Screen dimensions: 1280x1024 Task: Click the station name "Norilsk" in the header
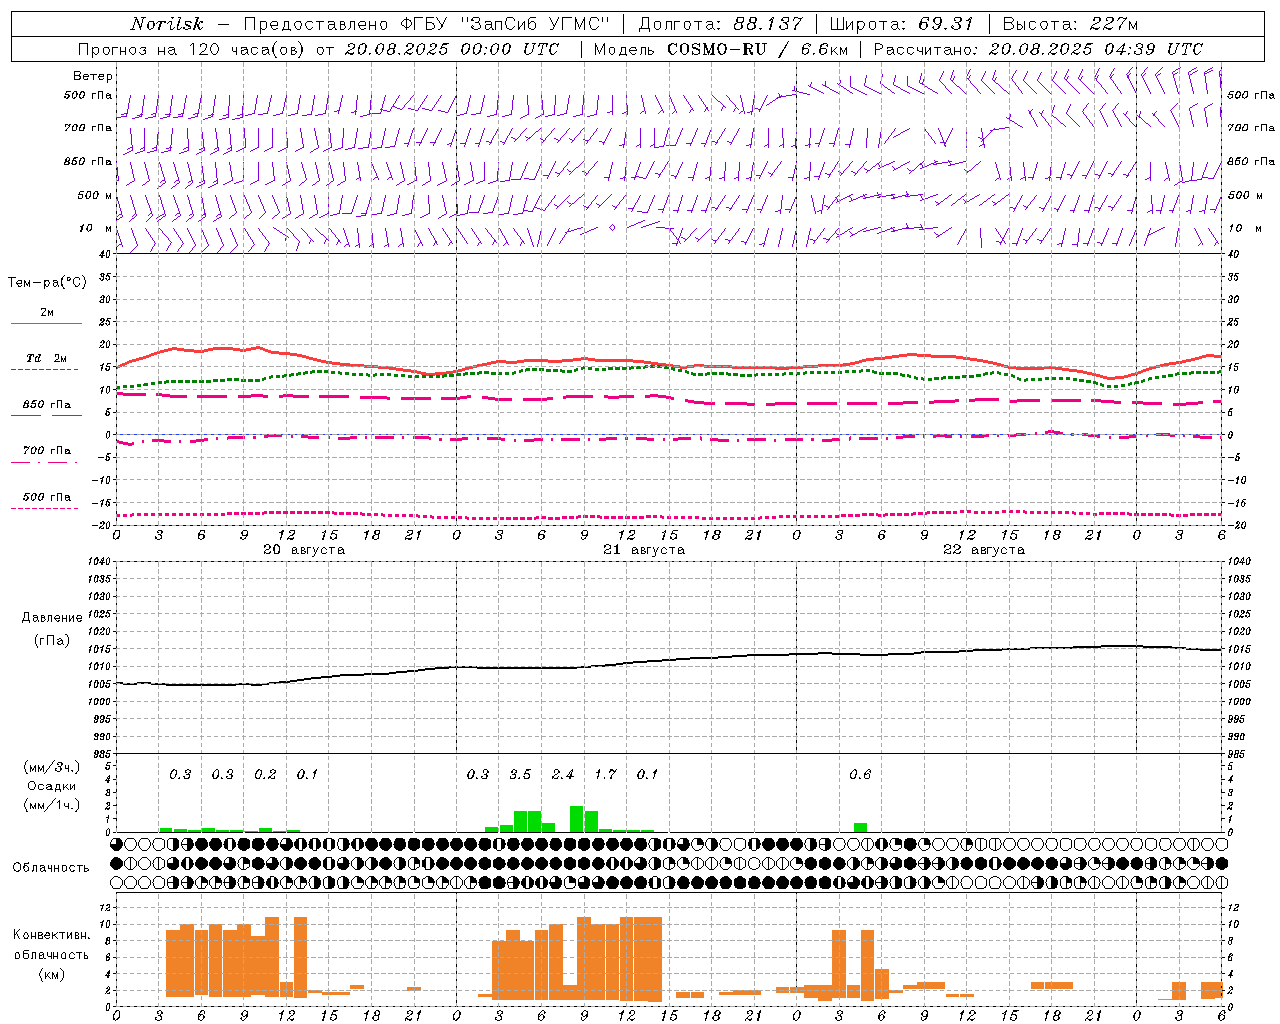click(166, 24)
